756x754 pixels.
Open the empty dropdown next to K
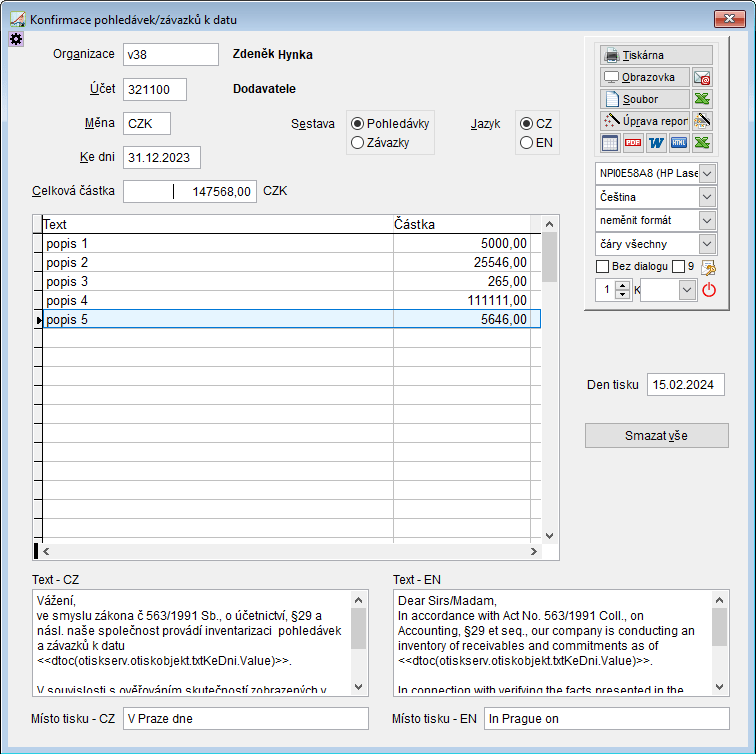click(x=688, y=290)
